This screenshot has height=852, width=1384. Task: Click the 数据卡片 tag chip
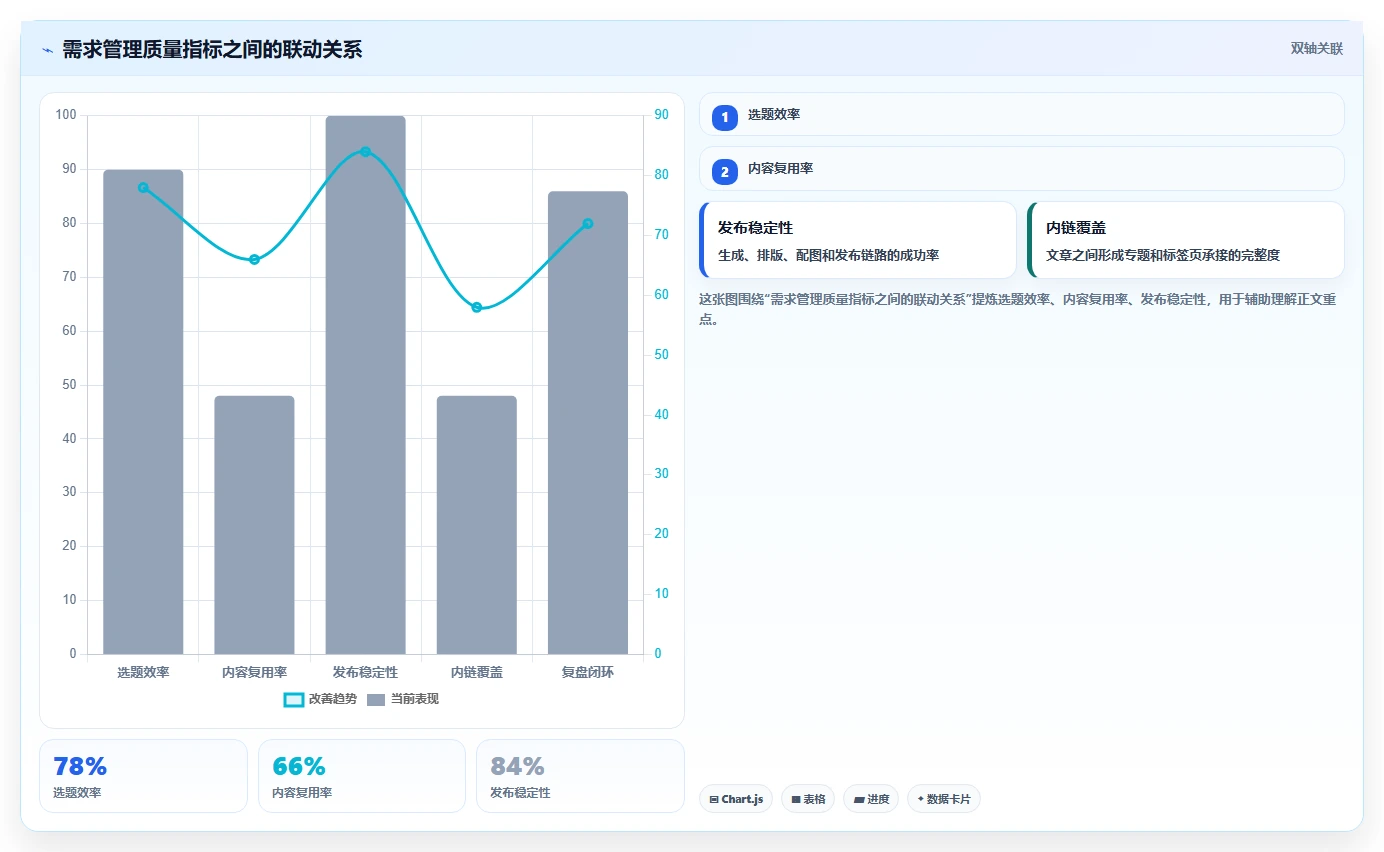[x=944, y=799]
